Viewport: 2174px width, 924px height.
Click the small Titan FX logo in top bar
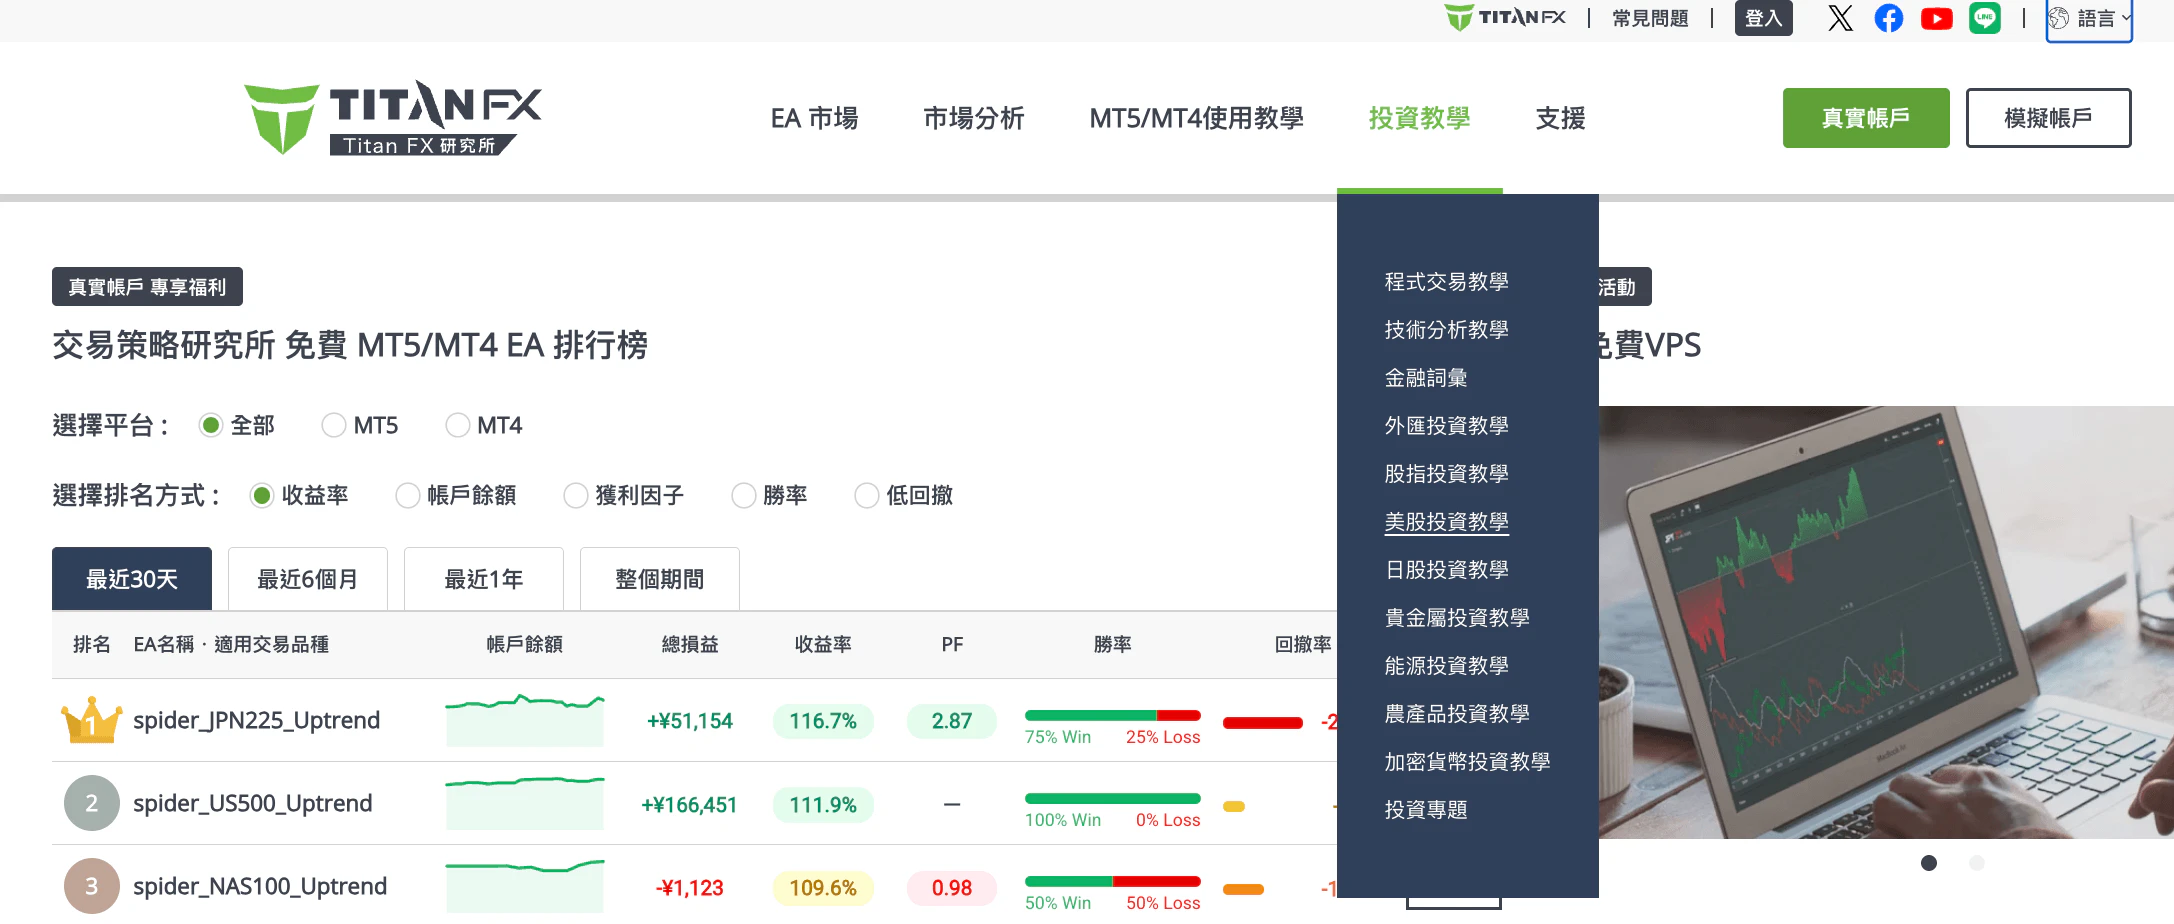click(x=1505, y=18)
